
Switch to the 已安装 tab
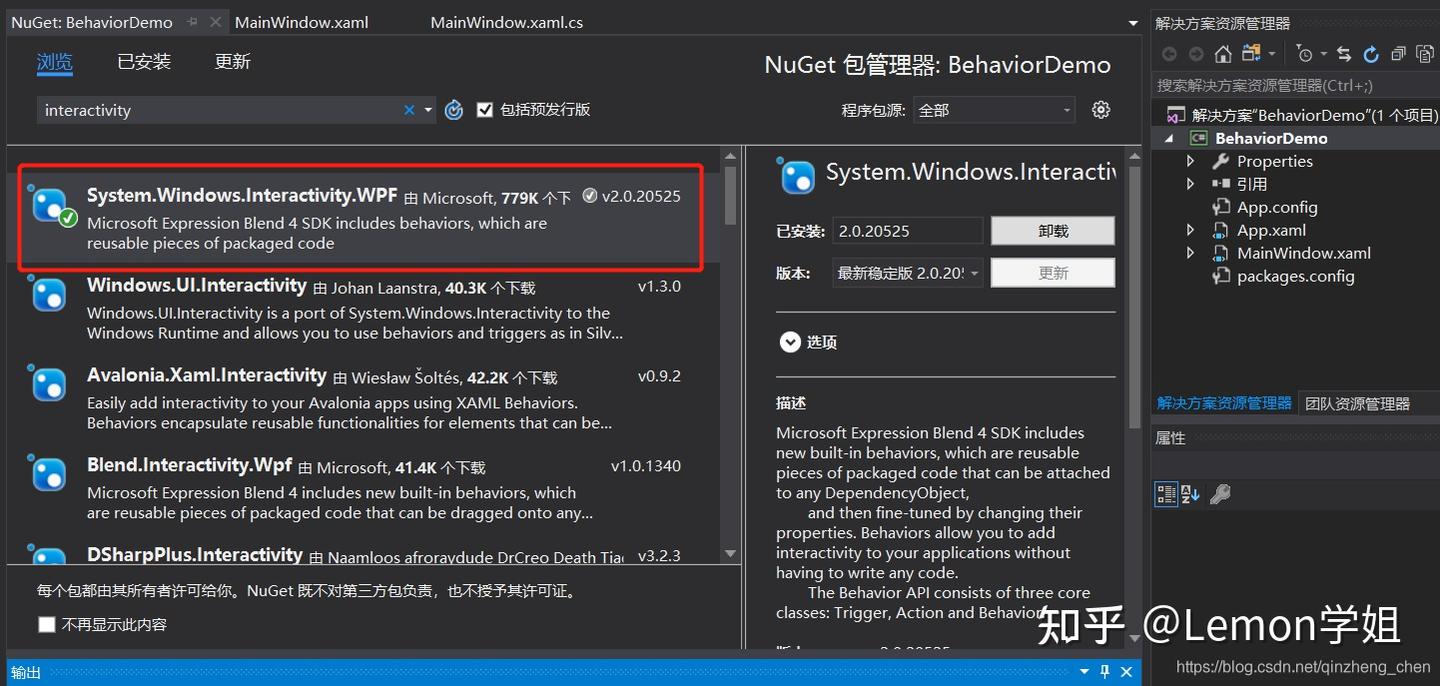tap(143, 61)
